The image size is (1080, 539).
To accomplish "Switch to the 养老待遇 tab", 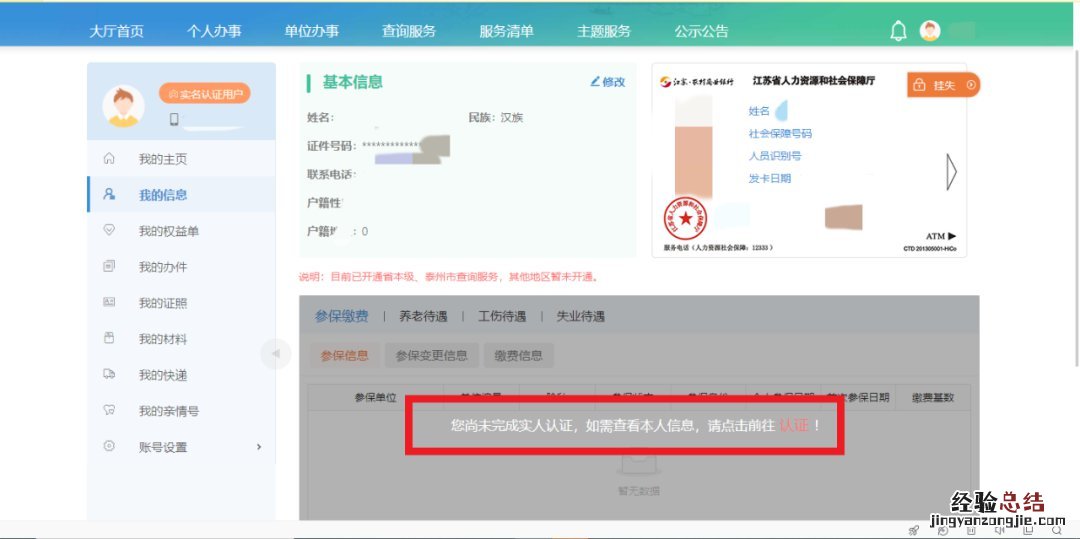I will pyautogui.click(x=423, y=316).
